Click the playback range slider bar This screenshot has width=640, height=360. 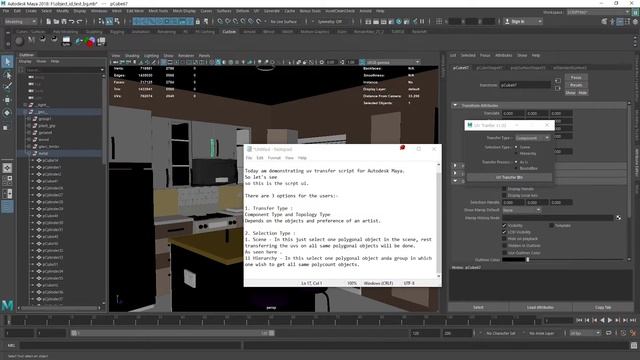coord(173,333)
